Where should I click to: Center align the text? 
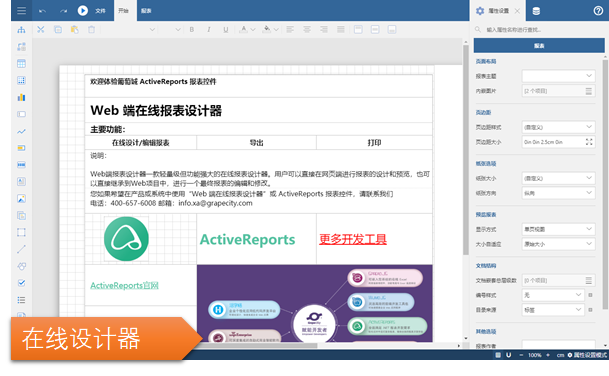307,30
